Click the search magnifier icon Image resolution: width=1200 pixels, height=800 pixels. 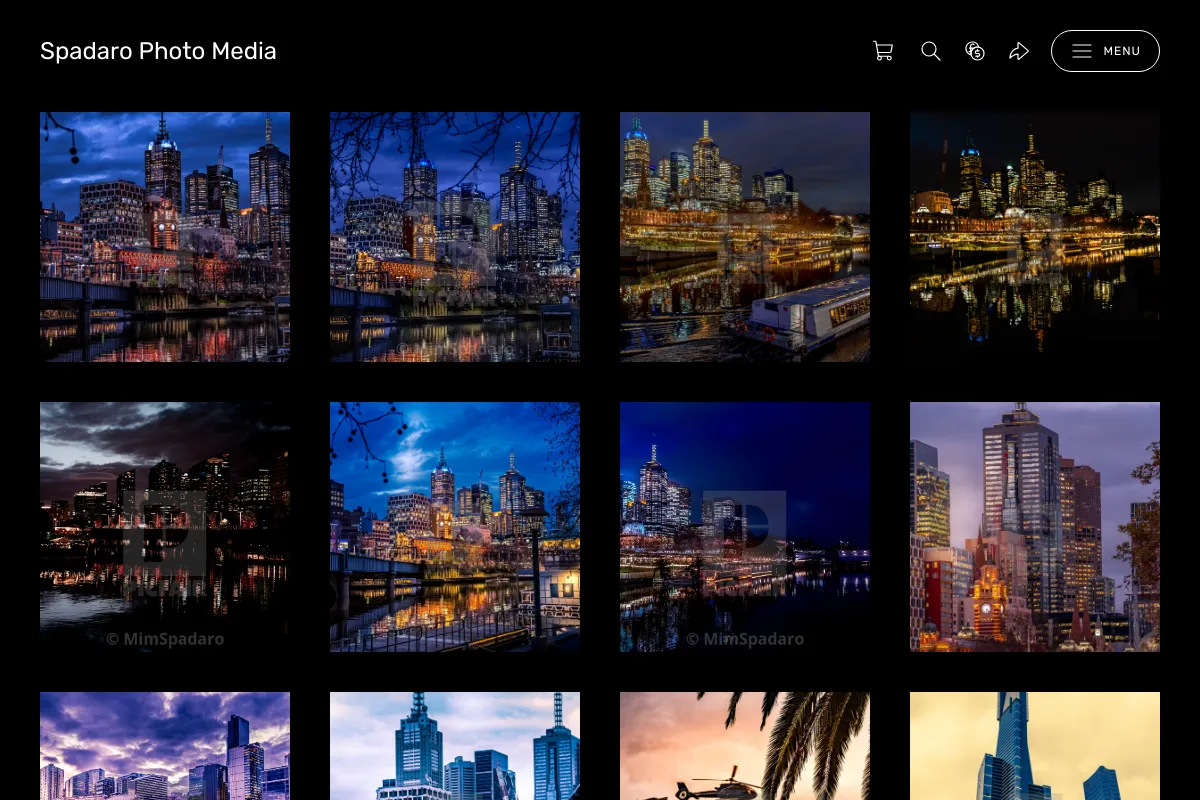931,51
